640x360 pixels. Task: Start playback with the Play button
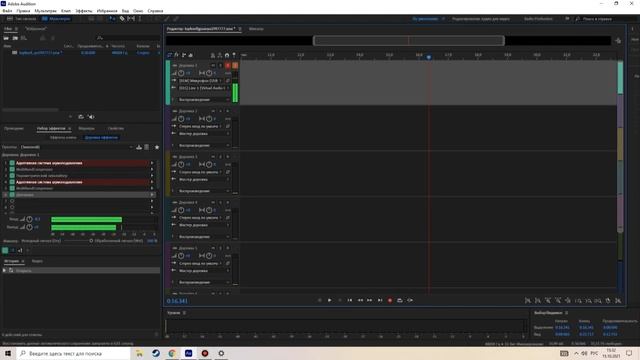click(x=330, y=300)
